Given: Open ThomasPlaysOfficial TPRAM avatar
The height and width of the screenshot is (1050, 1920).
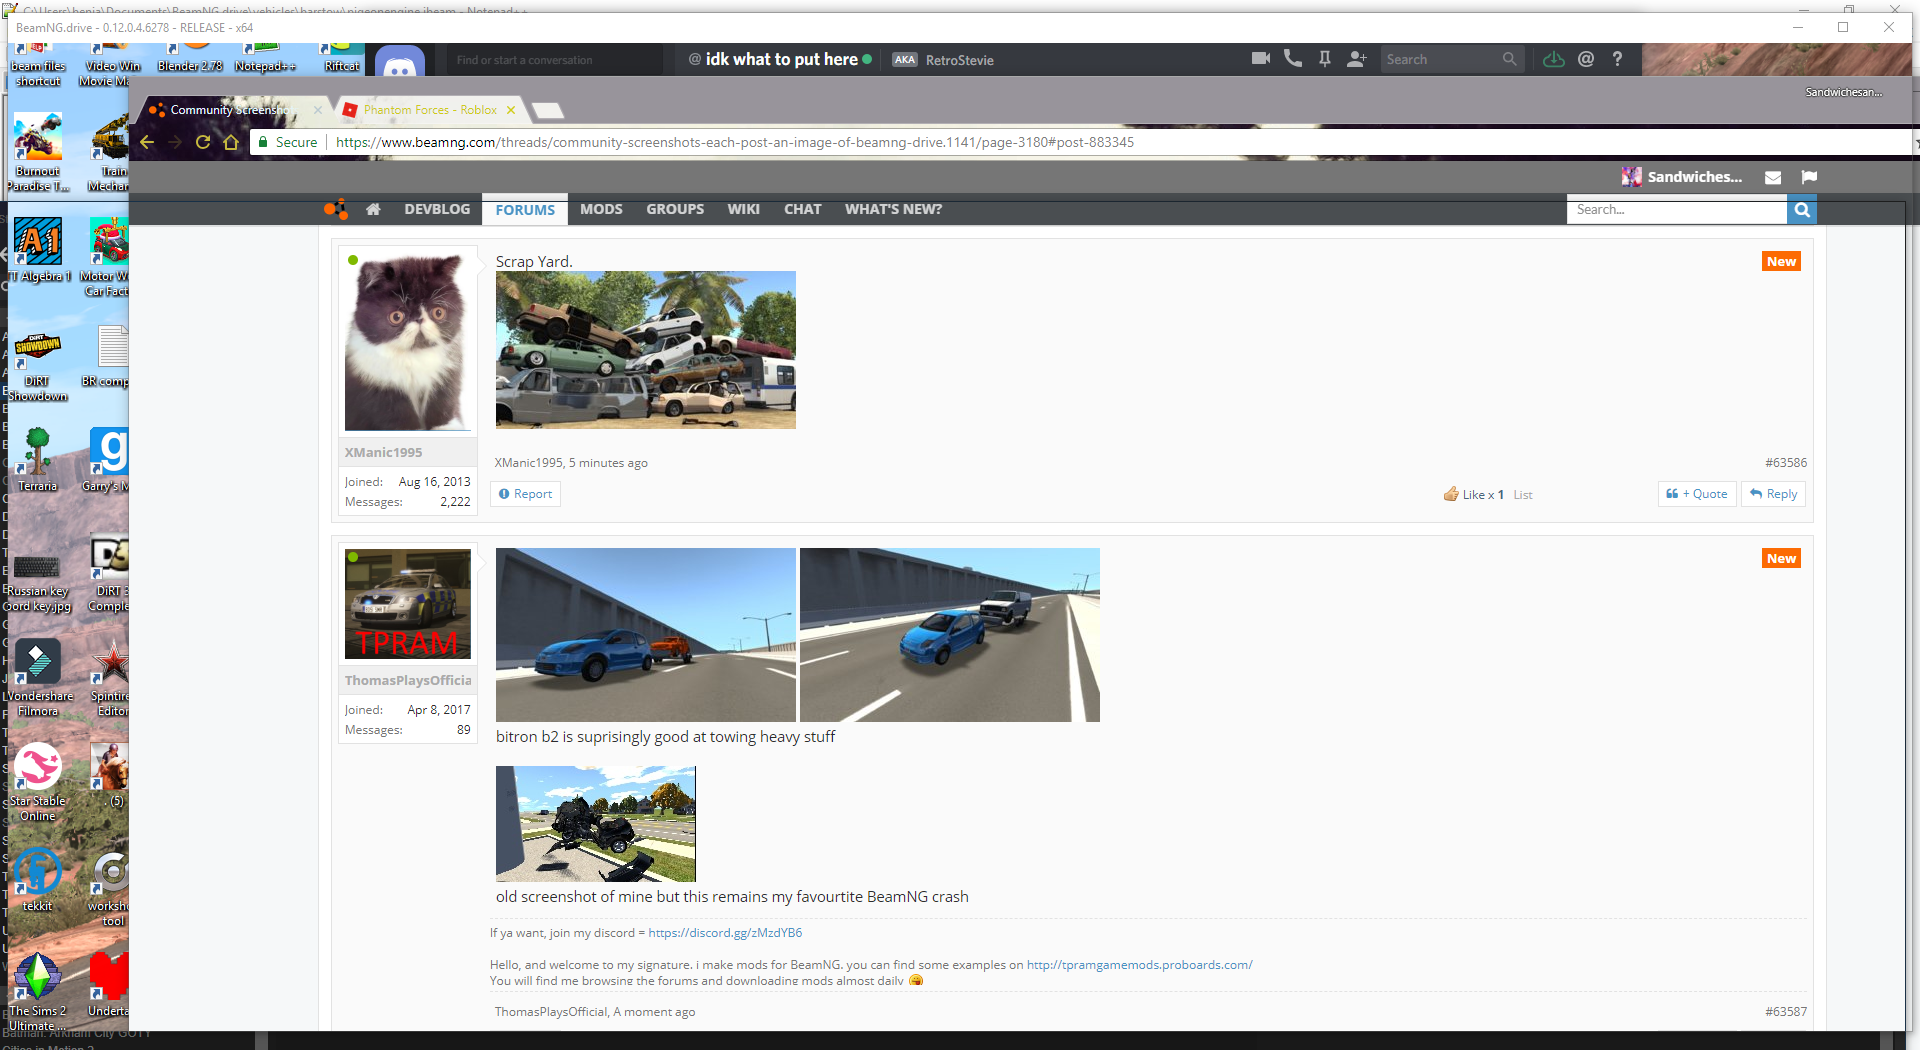Looking at the screenshot, I should pyautogui.click(x=408, y=604).
